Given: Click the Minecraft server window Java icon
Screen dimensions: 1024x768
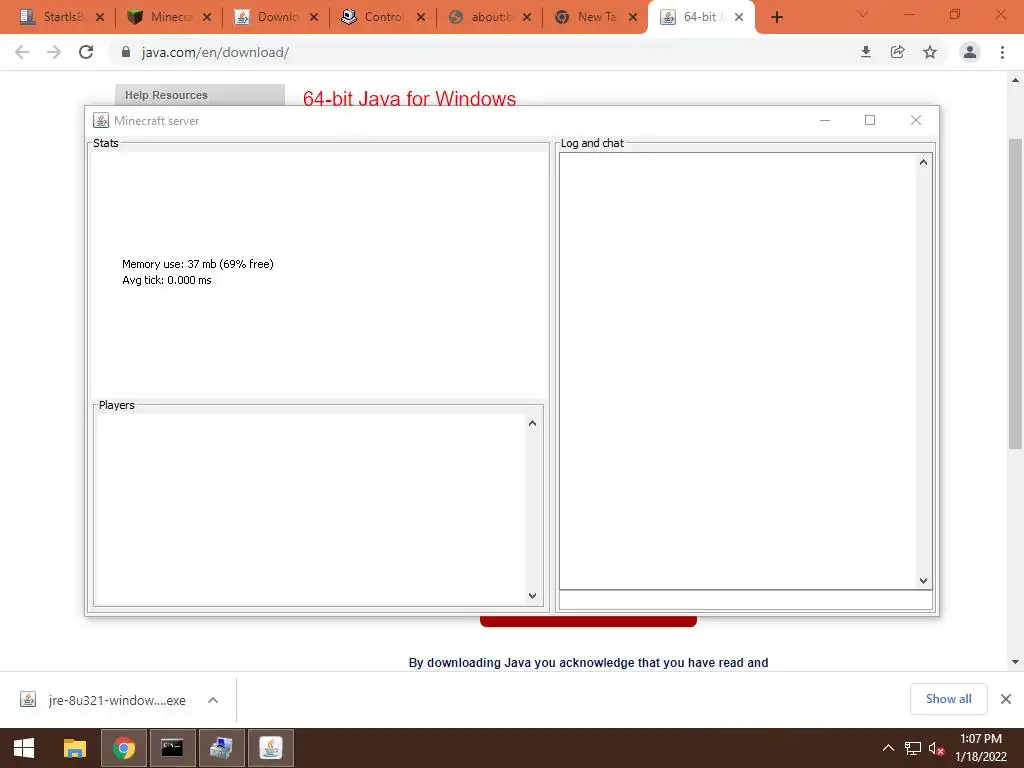Looking at the screenshot, I should [101, 120].
